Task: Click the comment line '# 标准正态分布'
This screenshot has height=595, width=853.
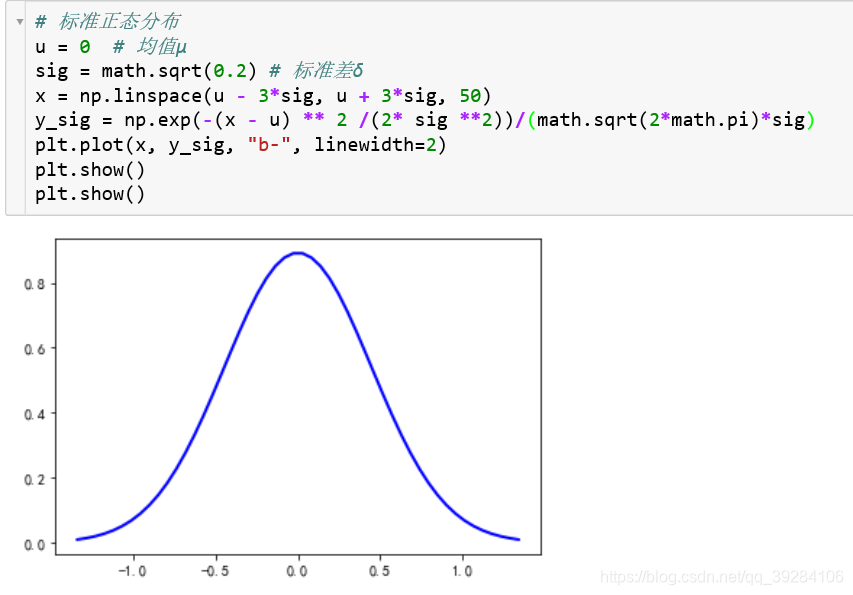Action: pos(107,22)
